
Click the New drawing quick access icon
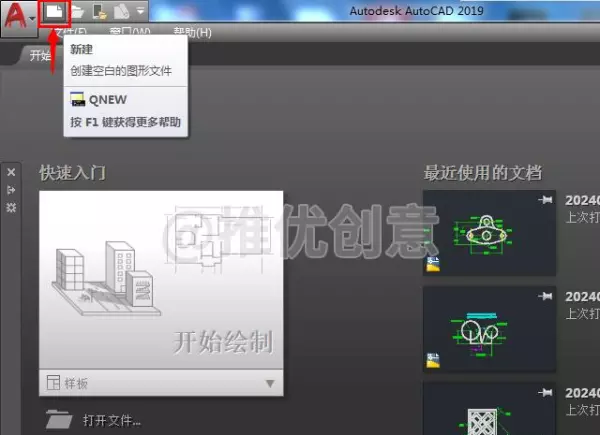pos(54,12)
